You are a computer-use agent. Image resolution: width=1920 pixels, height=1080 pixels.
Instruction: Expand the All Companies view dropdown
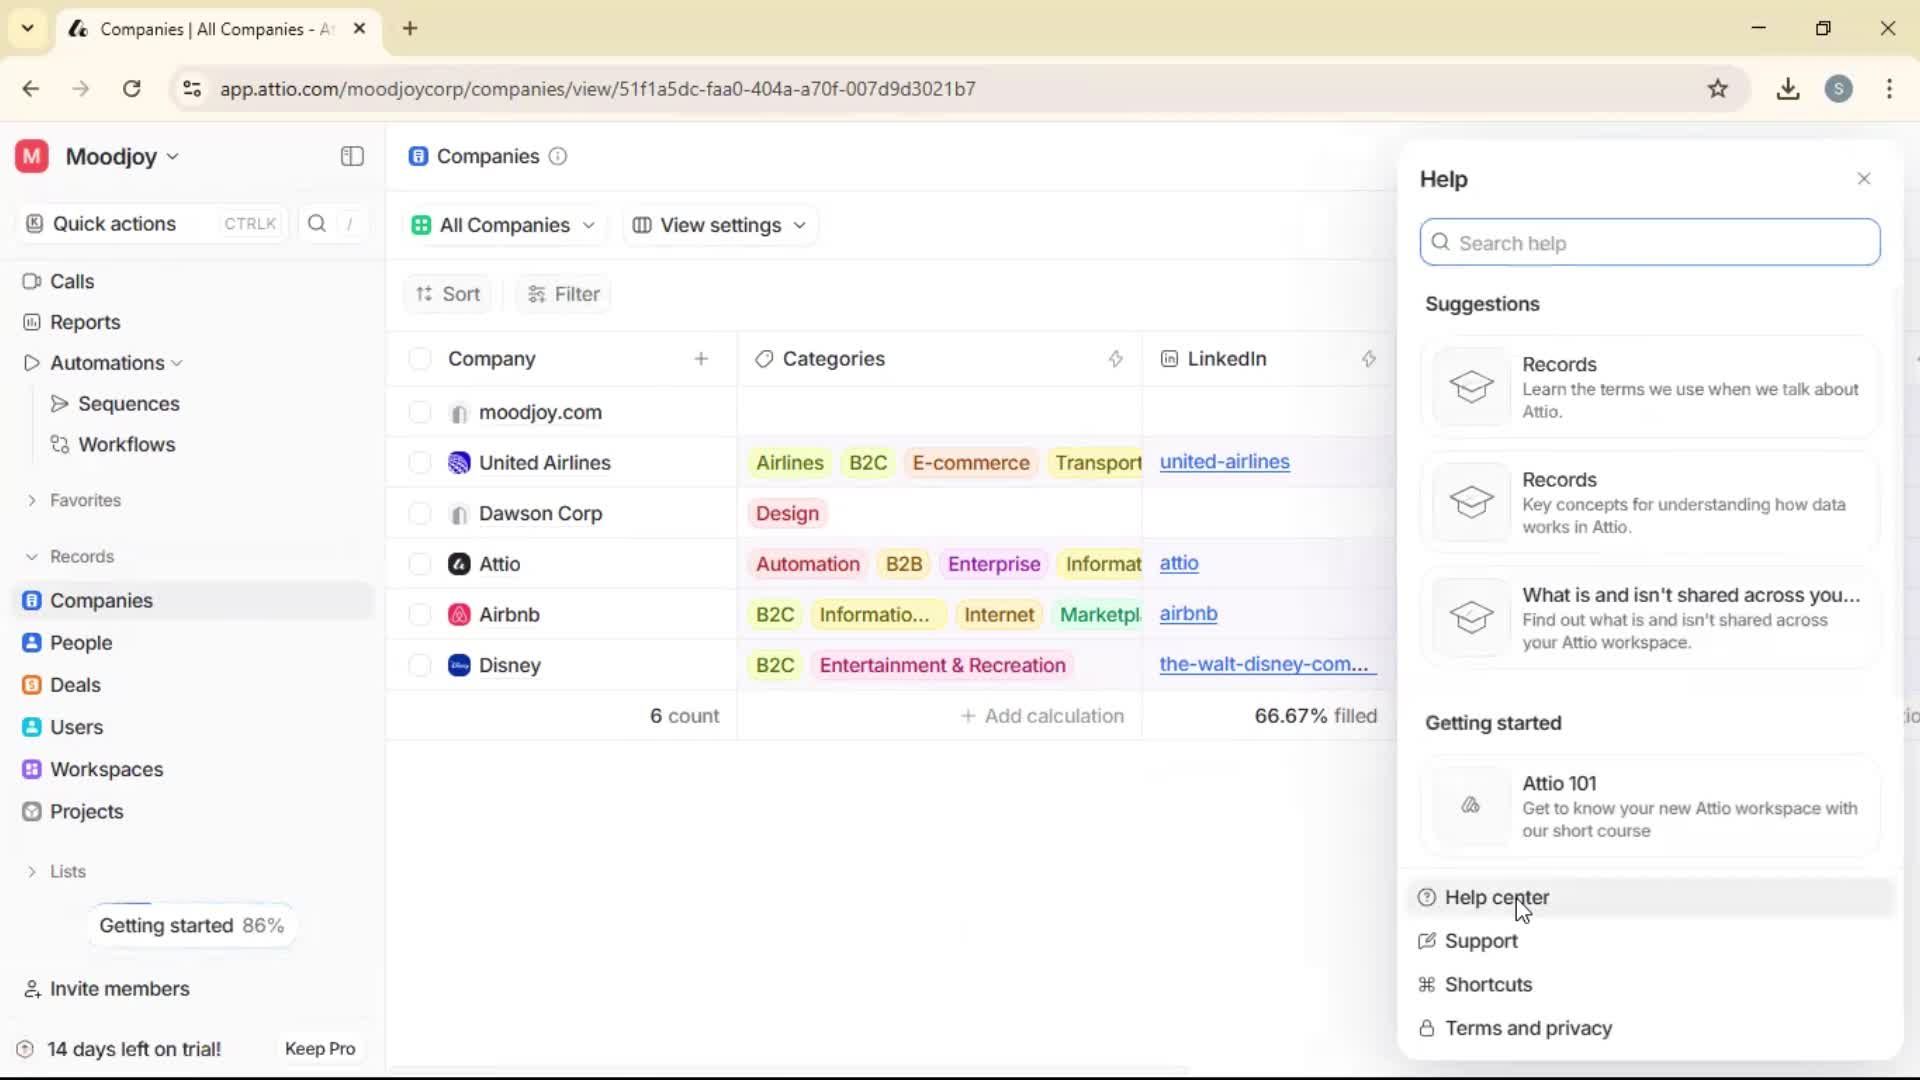pos(503,225)
